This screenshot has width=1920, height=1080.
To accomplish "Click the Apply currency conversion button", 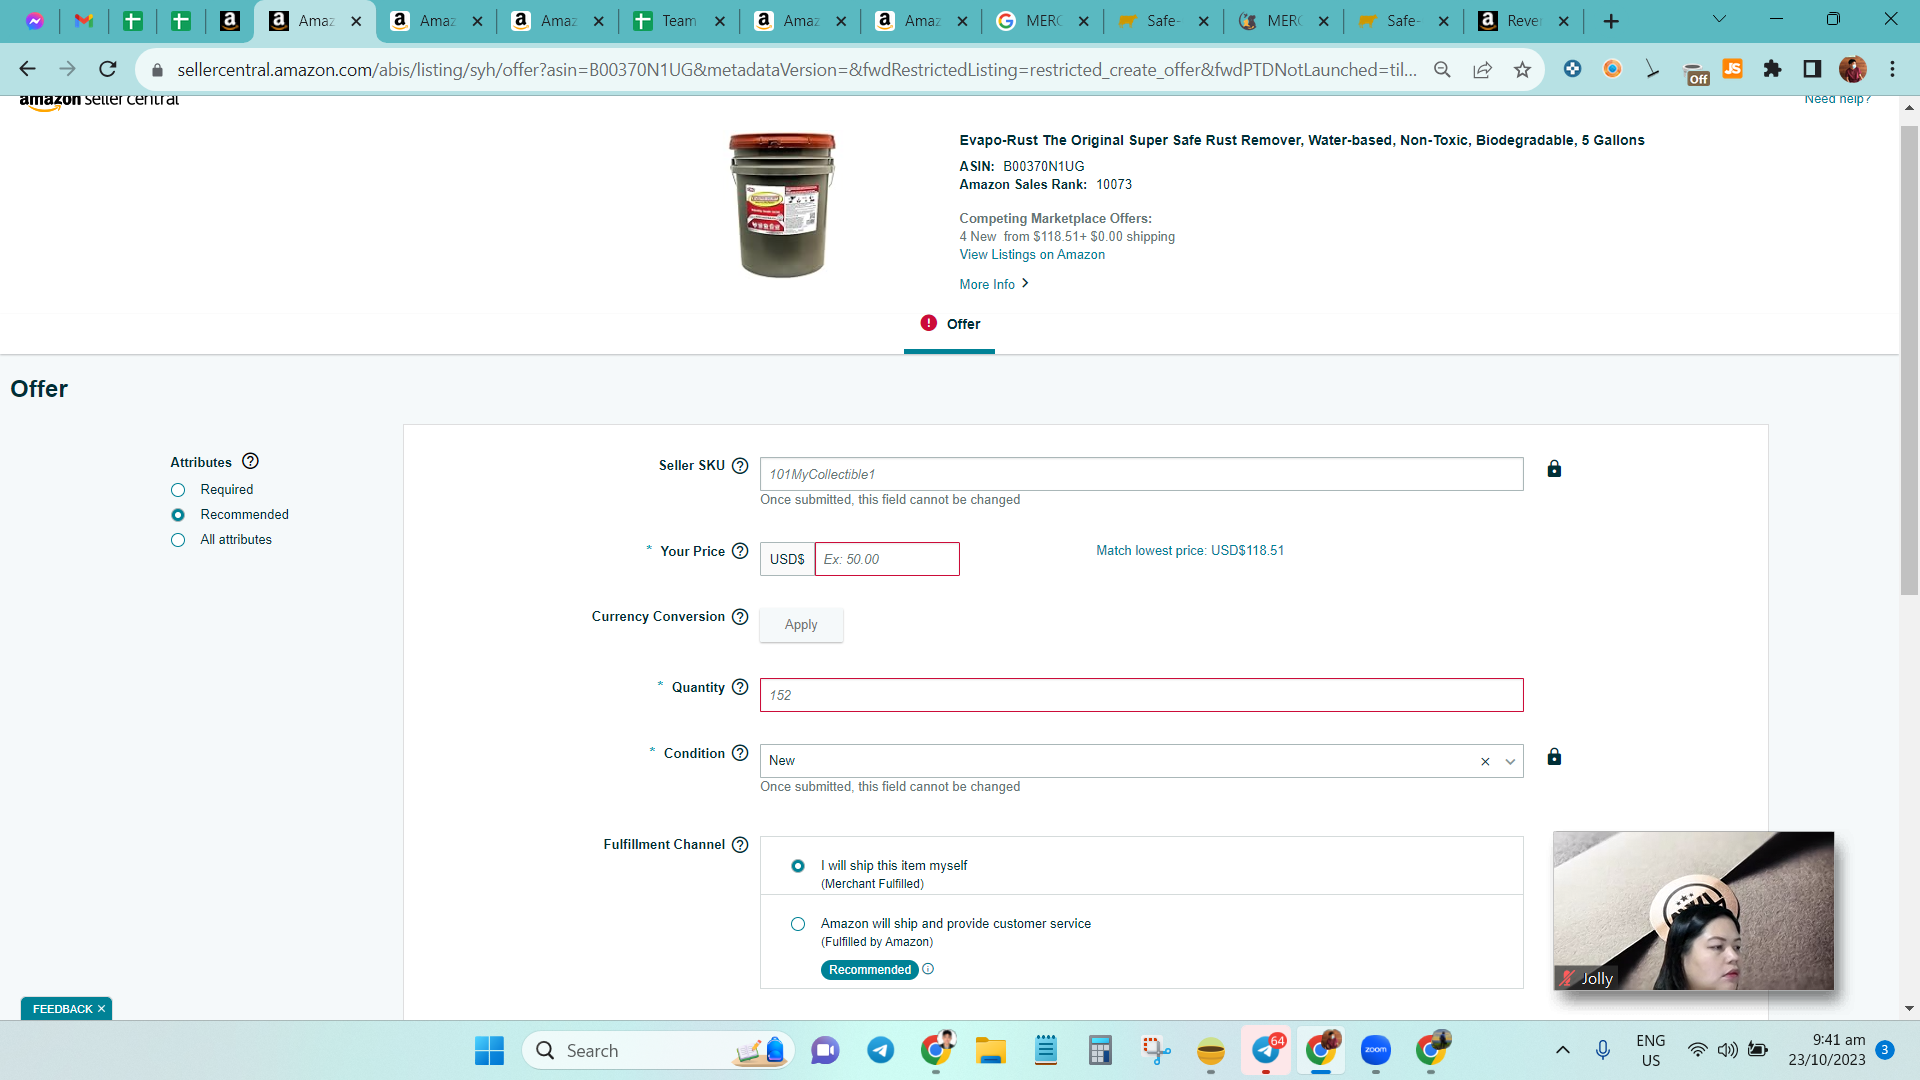I will tap(801, 625).
